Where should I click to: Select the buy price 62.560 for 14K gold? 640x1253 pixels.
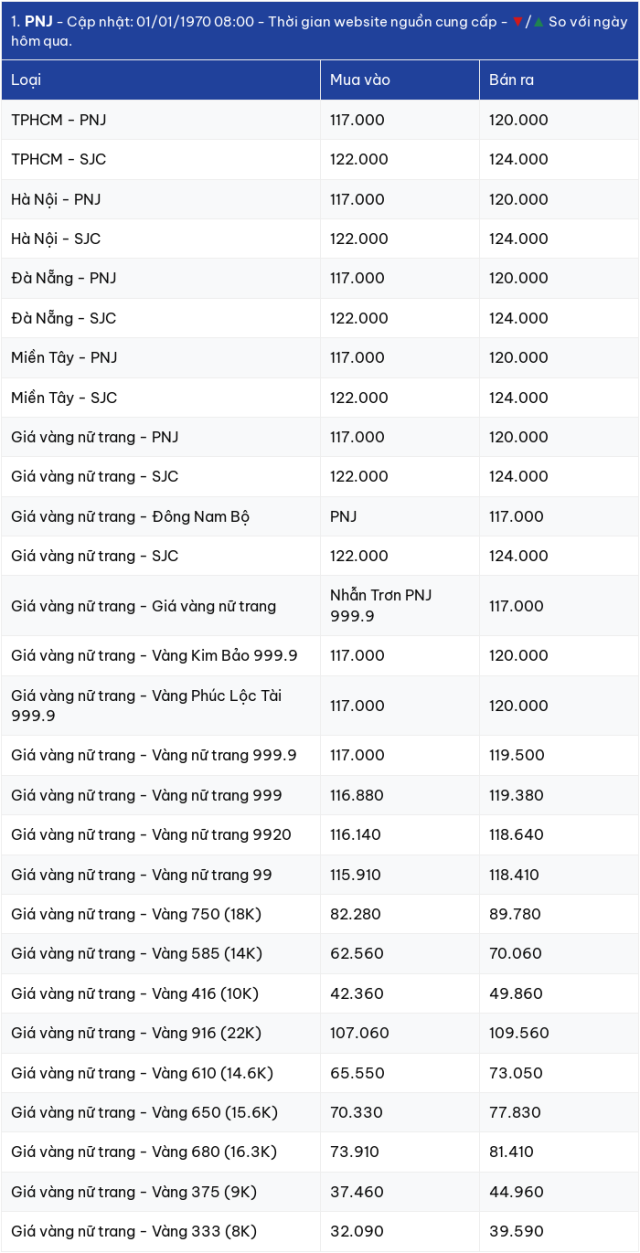[x=357, y=954]
